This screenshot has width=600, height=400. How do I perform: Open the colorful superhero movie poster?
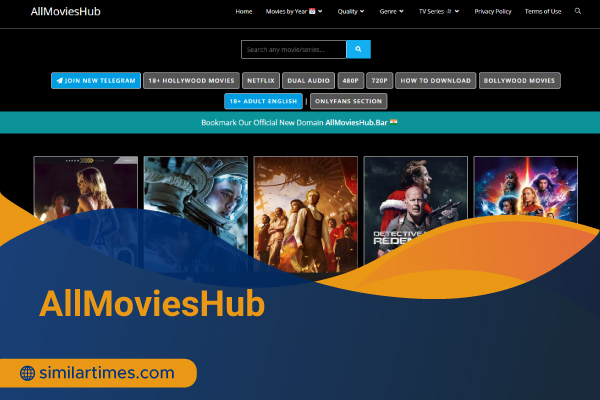526,188
